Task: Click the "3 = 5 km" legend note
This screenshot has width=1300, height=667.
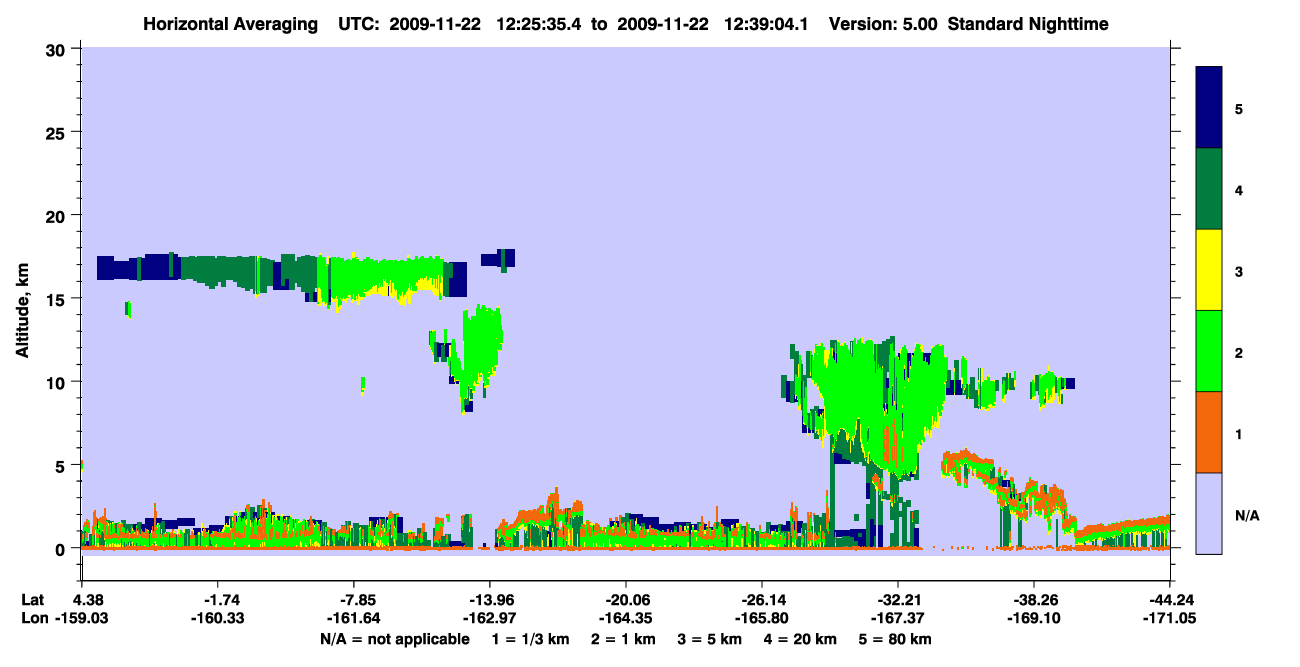Action: pos(709,639)
